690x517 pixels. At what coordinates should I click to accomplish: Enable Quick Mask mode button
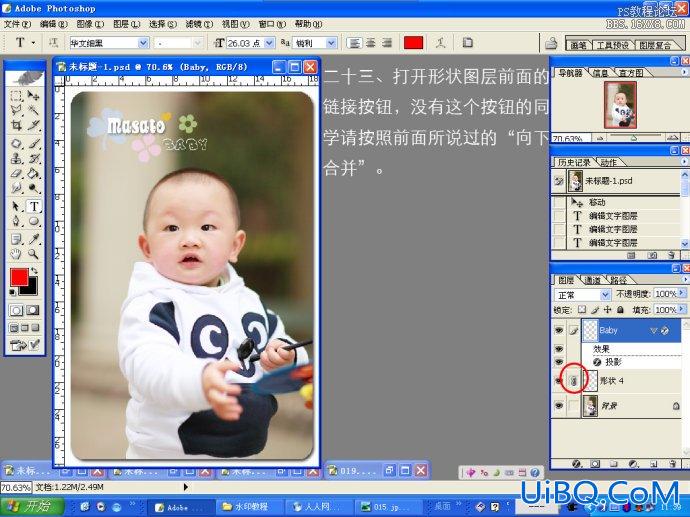33,311
